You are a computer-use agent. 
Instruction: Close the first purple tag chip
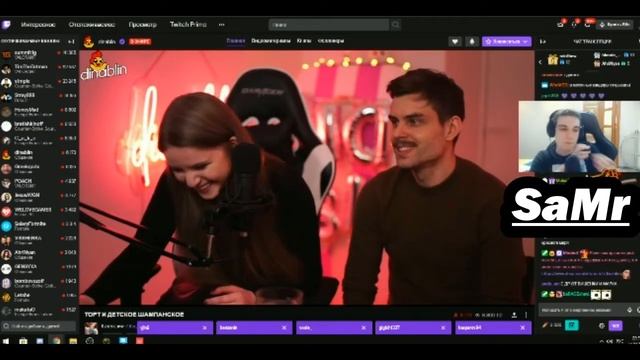pos(204,328)
